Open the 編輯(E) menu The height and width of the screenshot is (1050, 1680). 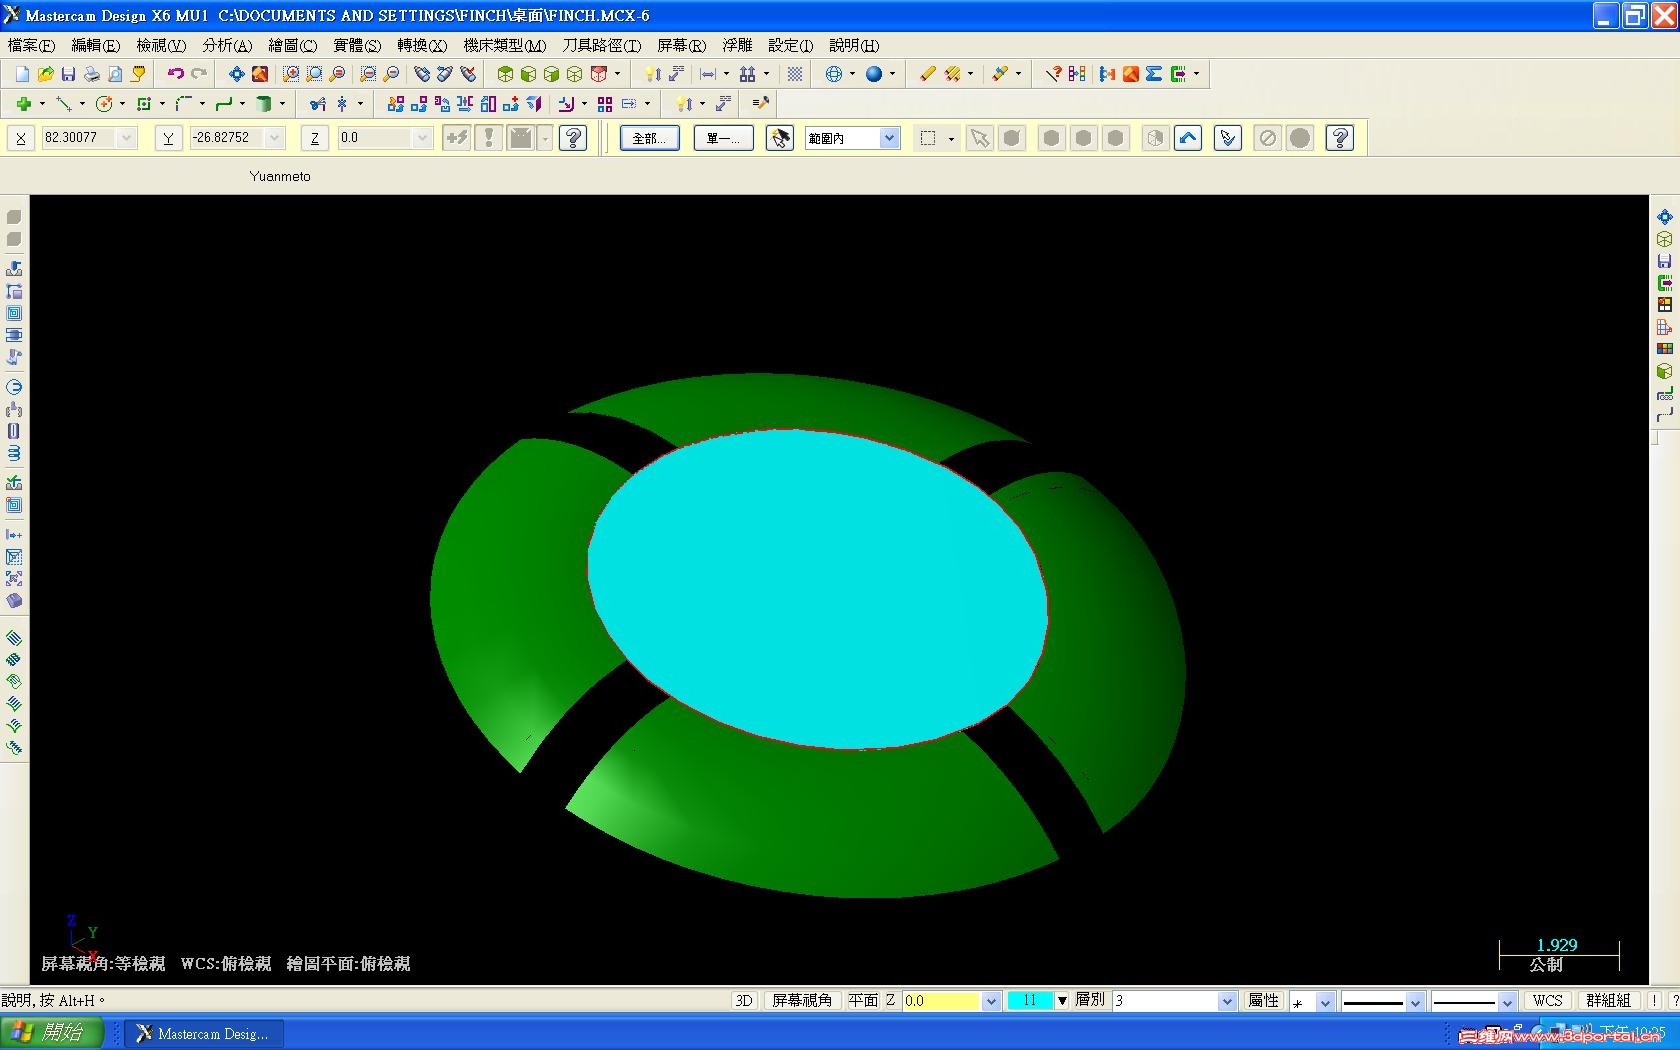(95, 45)
